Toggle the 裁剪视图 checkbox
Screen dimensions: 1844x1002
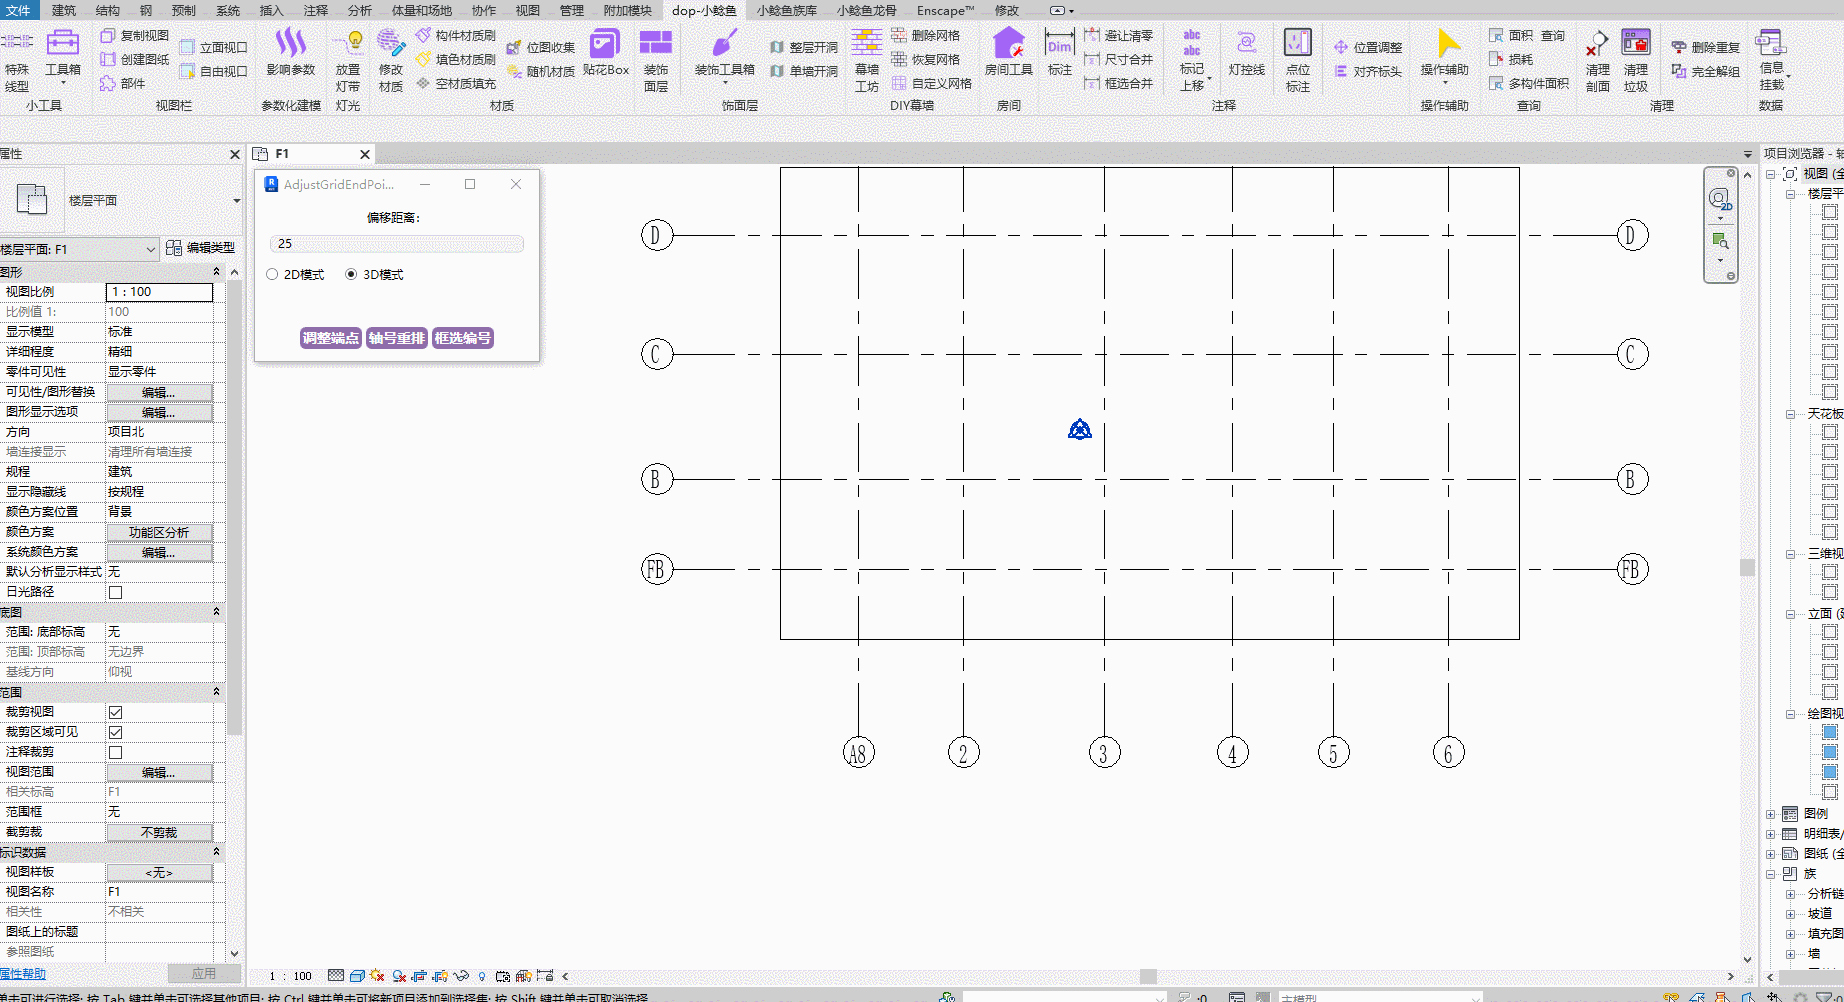[116, 712]
